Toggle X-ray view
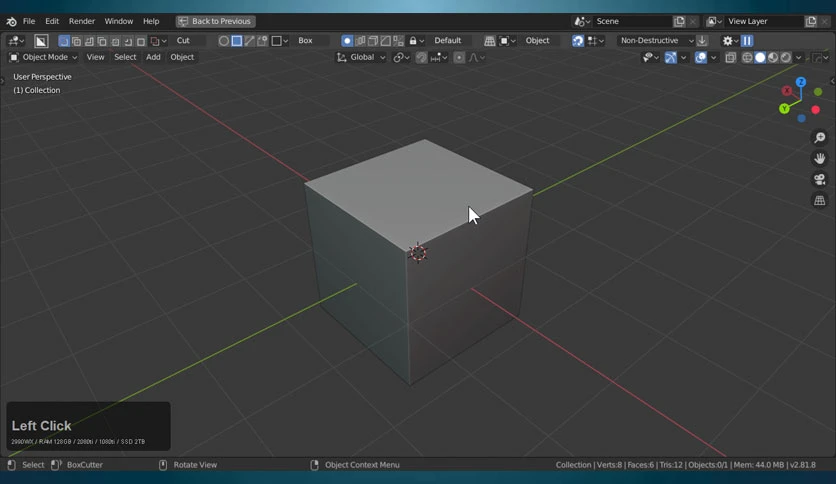 (730, 58)
